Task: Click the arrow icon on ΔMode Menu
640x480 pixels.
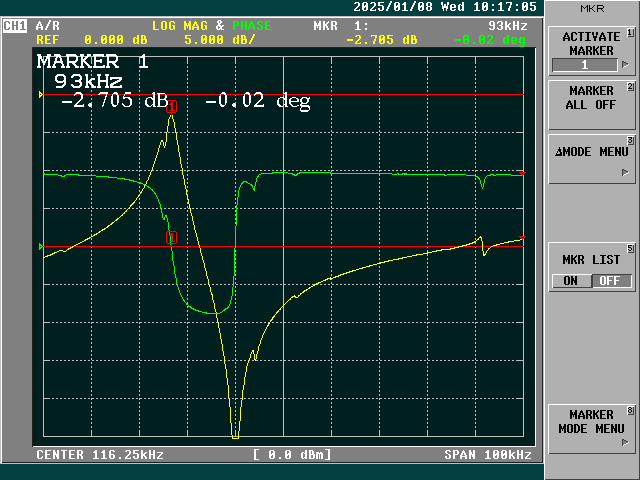Action: (x=625, y=172)
